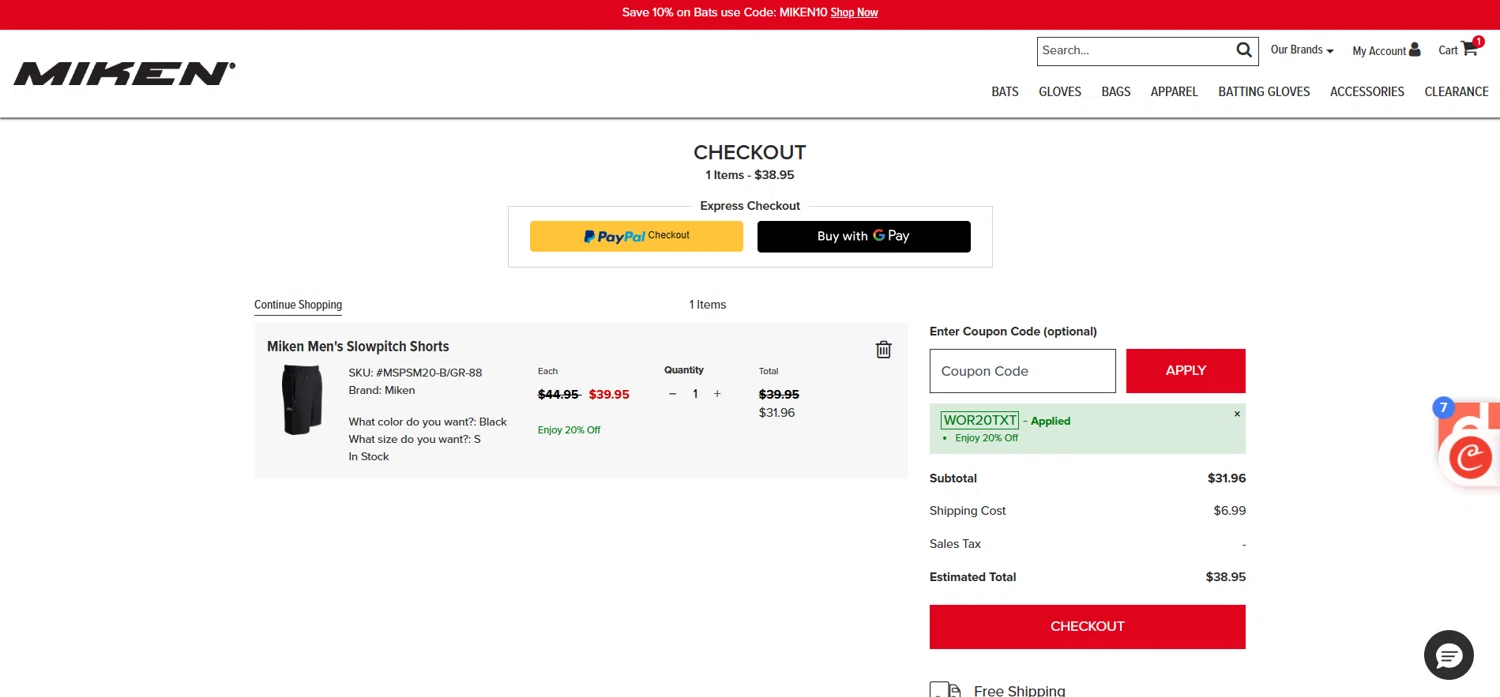Click the SKU #MSPSM20-B/GR-88 text
The height and width of the screenshot is (697, 1500).
coord(415,373)
